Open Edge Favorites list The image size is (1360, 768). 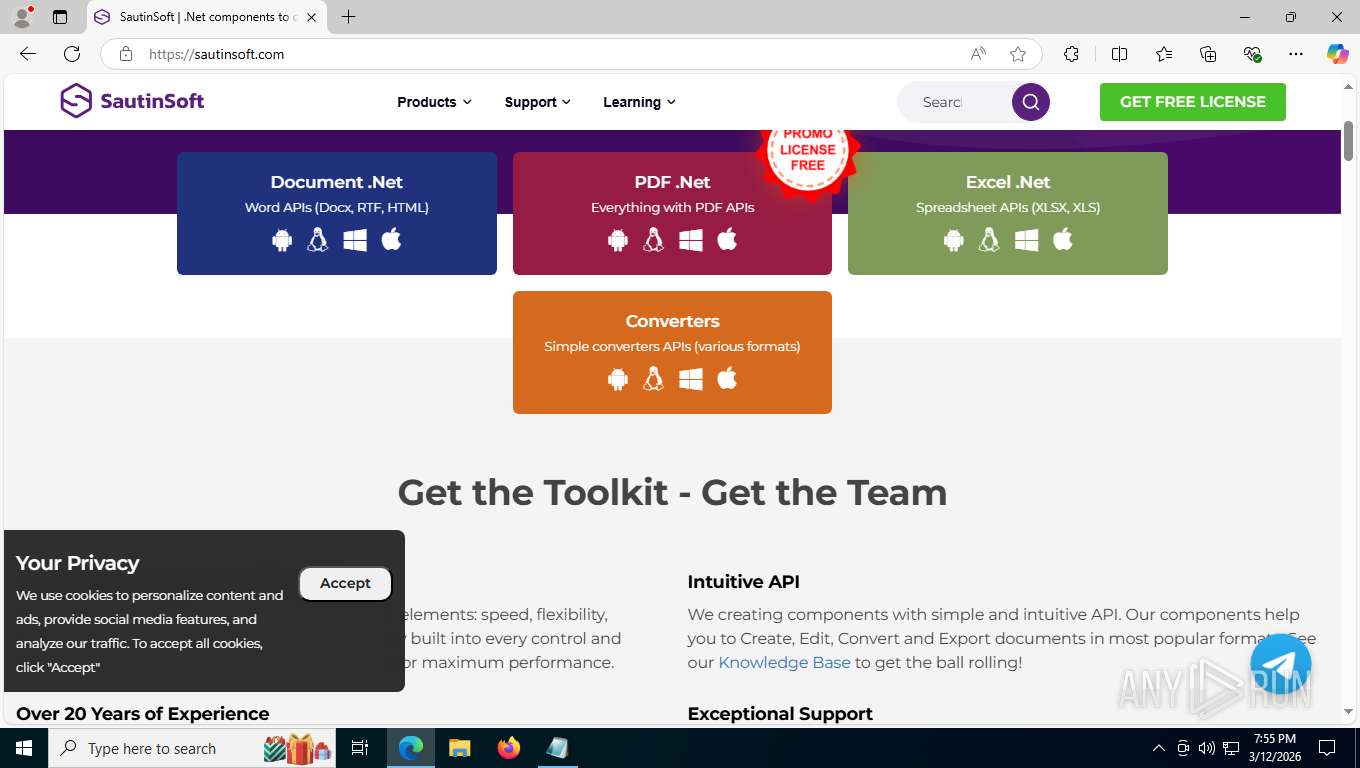click(x=1164, y=54)
